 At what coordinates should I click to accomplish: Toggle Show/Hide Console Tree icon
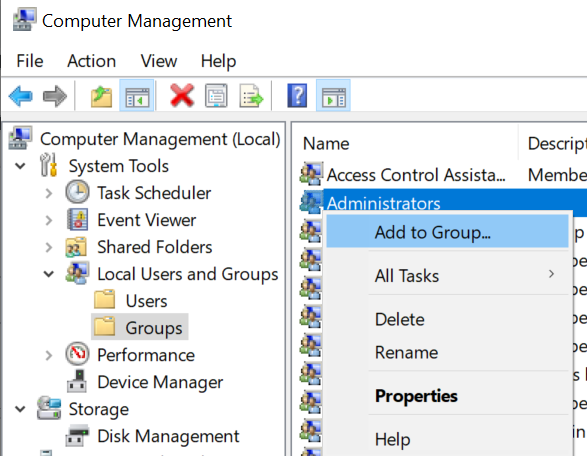[x=137, y=95]
